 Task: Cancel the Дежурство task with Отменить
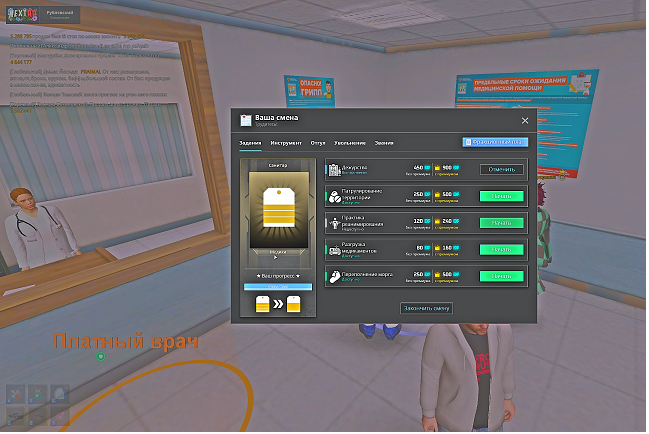[503, 170]
